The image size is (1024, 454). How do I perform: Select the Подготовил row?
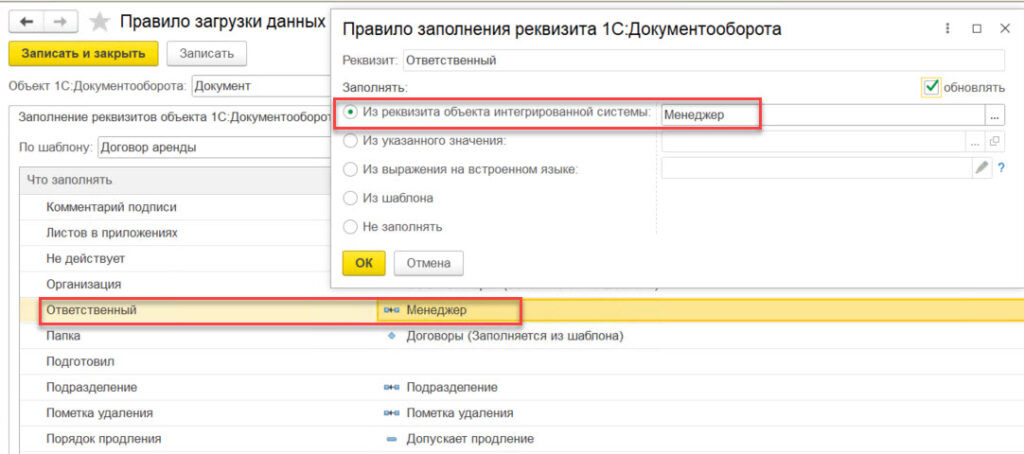pyautogui.click(x=522, y=361)
